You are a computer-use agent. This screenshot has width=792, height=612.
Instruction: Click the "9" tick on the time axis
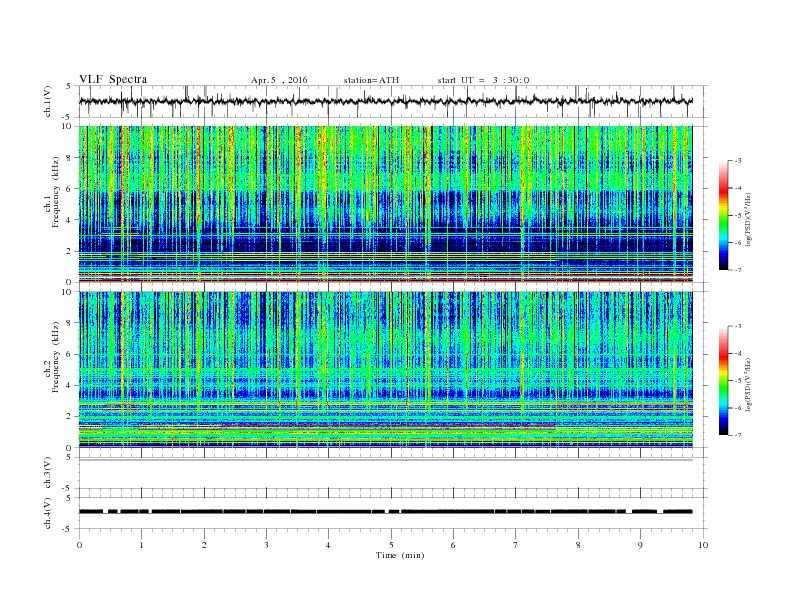click(x=640, y=545)
